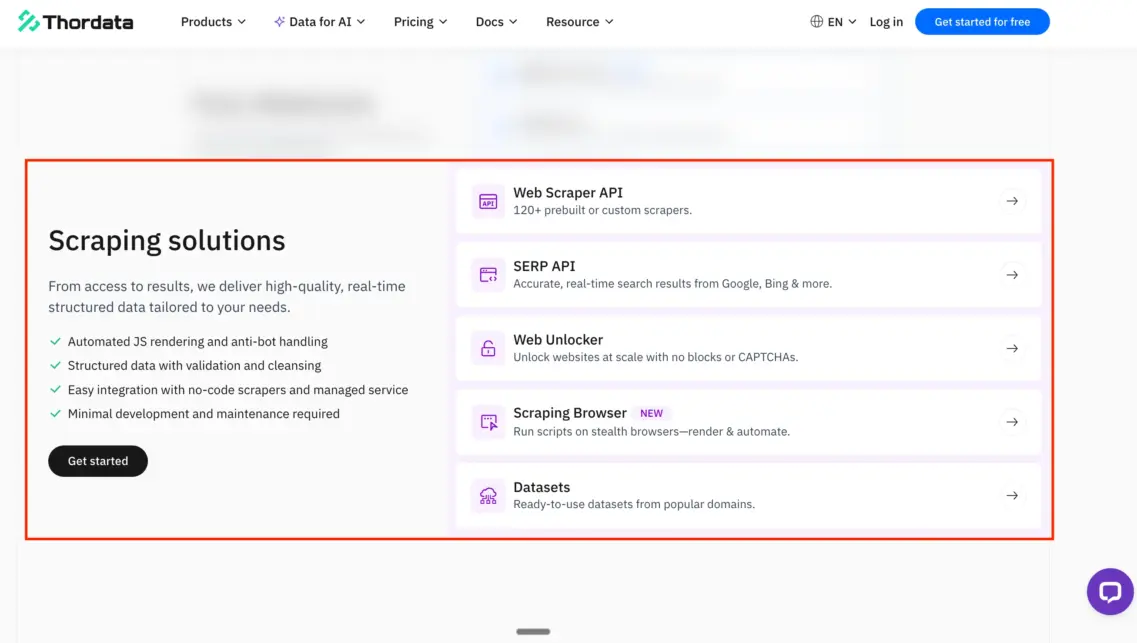Click 'Accurate, real-time search results' description
This screenshot has height=643, width=1137.
click(672, 283)
